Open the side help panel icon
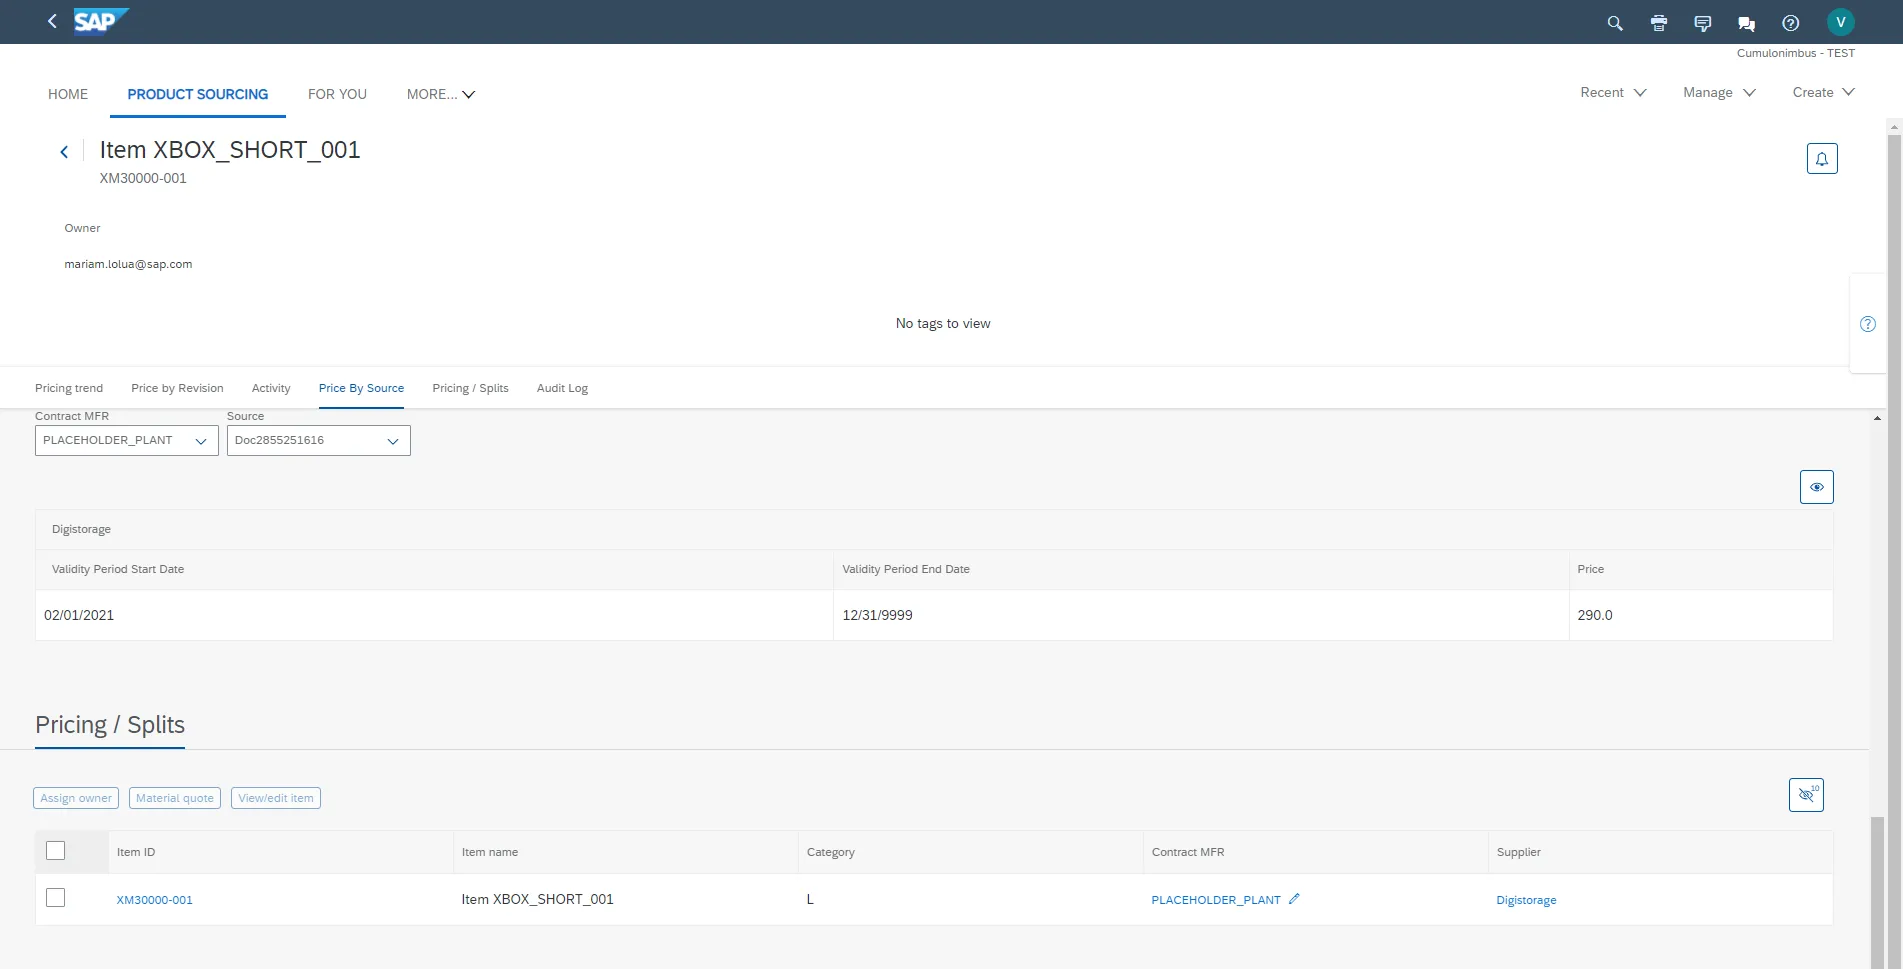Viewport: 1903px width, 969px height. coord(1867,324)
